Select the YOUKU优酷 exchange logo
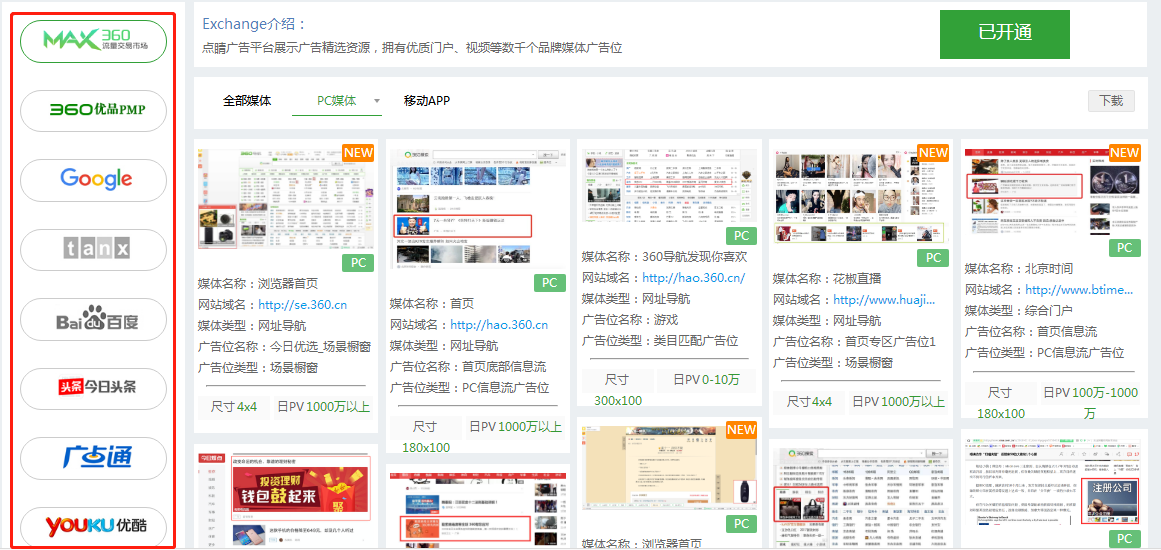Screen dimensions: 1161x550 [x=94, y=526]
